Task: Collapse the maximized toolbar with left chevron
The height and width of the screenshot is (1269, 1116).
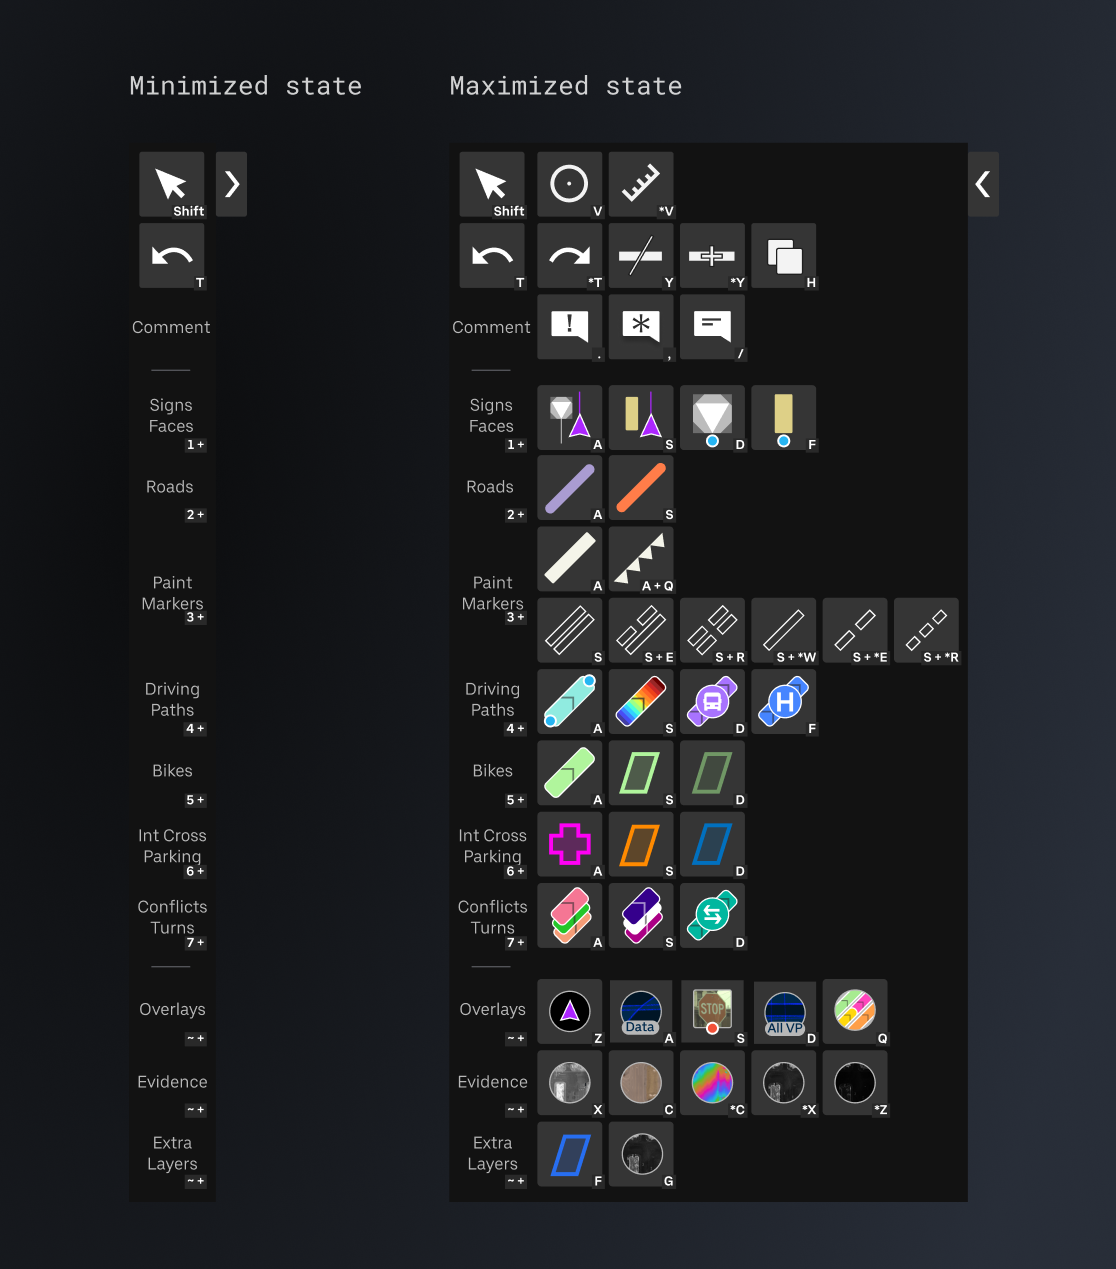Action: point(983,184)
